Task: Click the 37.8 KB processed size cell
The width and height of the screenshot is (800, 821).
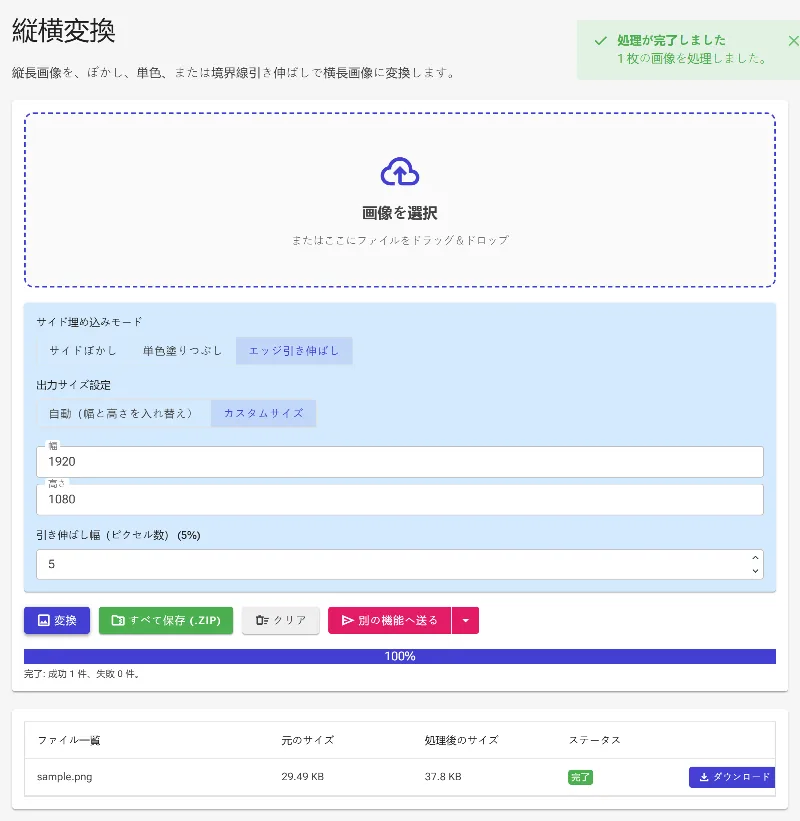Action: pyautogui.click(x=443, y=777)
